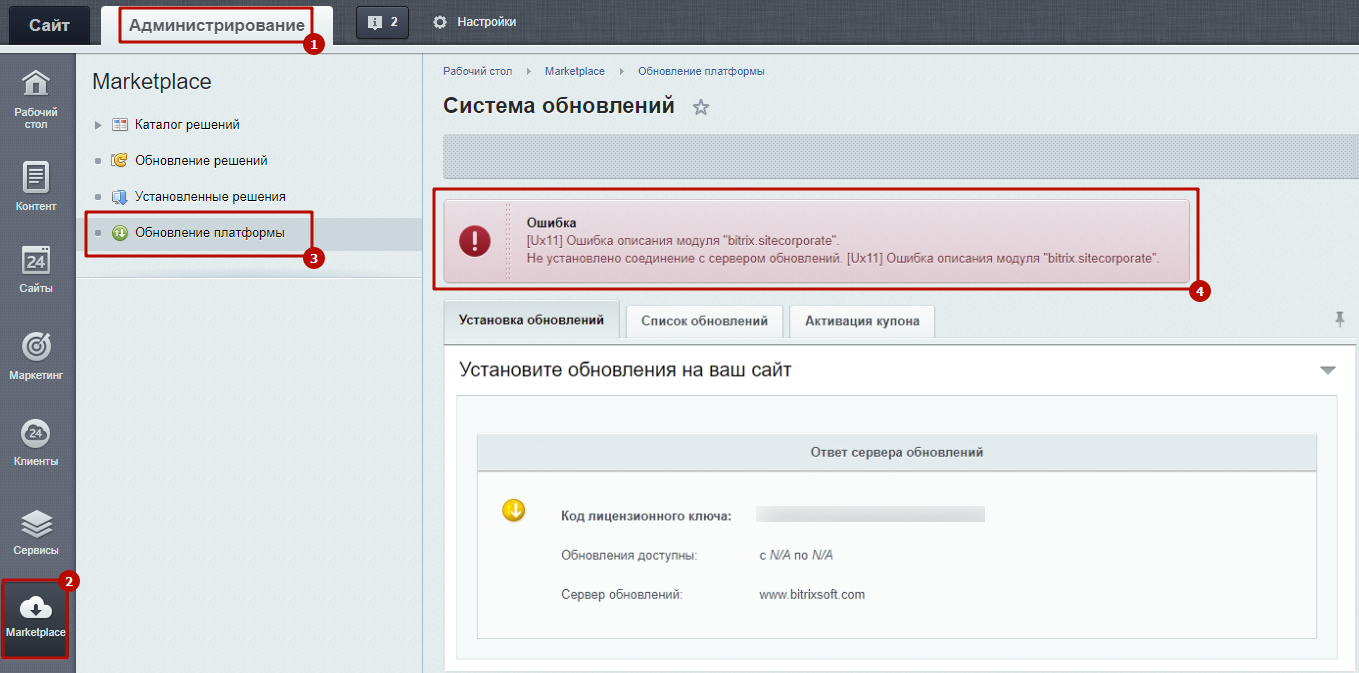Open the Рабочий стол sidebar icon
Screen dimensions: 1359x673
tap(36, 99)
